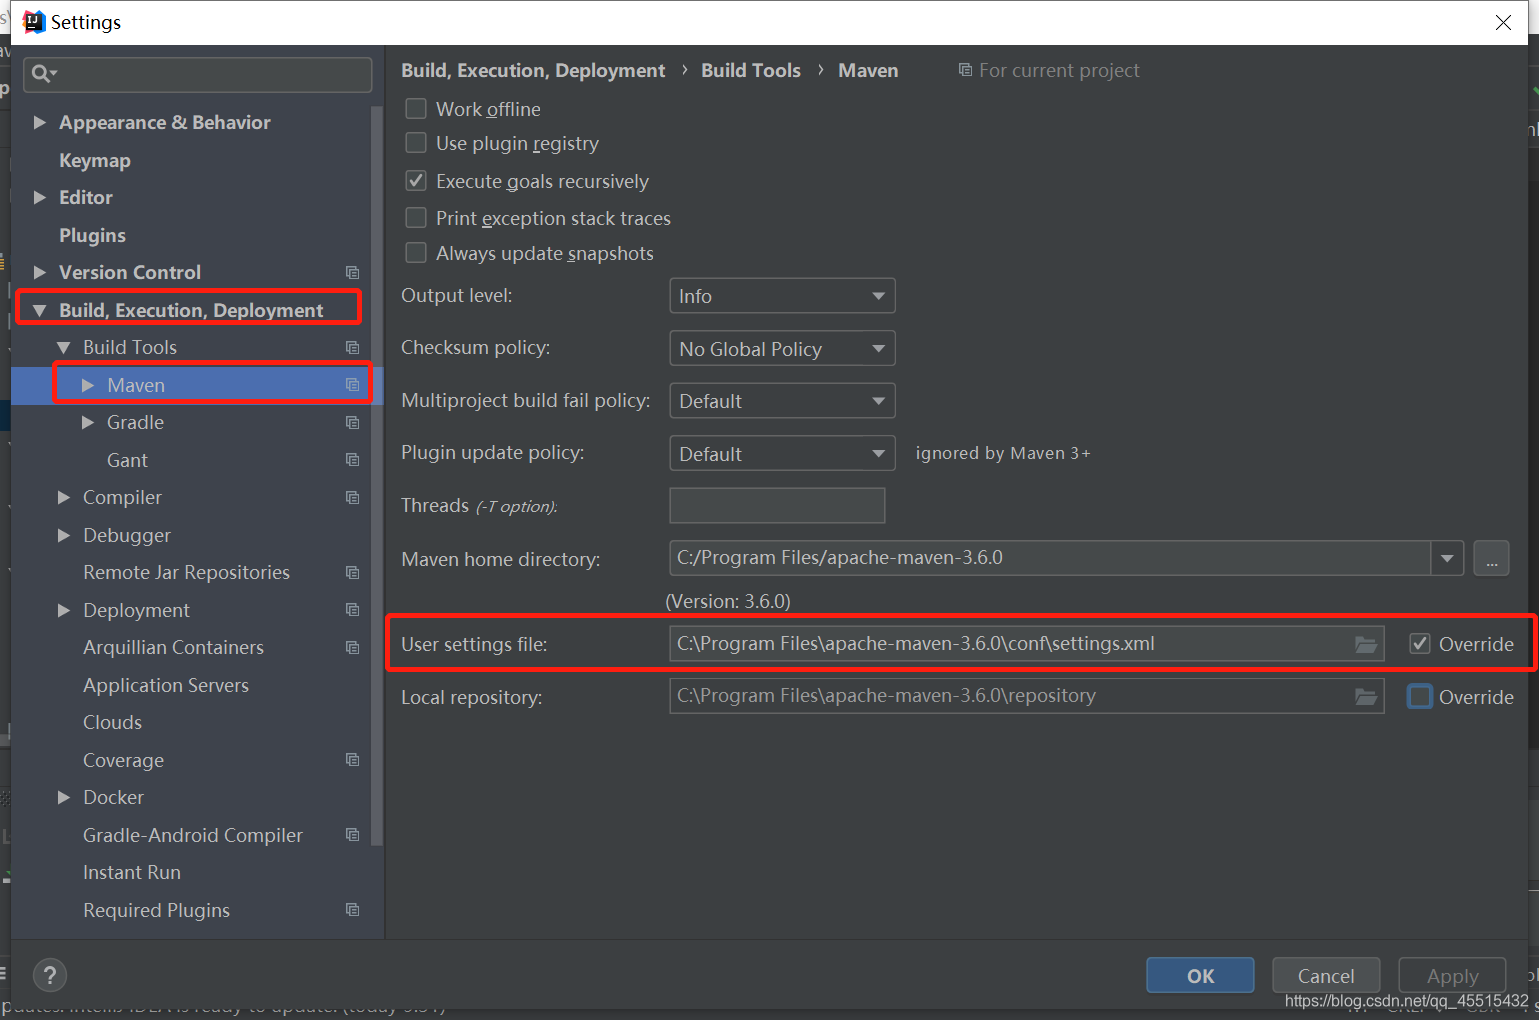The height and width of the screenshot is (1020, 1539).
Task: Click project-level icon beside Remote Jar Repositories
Action: point(352,572)
